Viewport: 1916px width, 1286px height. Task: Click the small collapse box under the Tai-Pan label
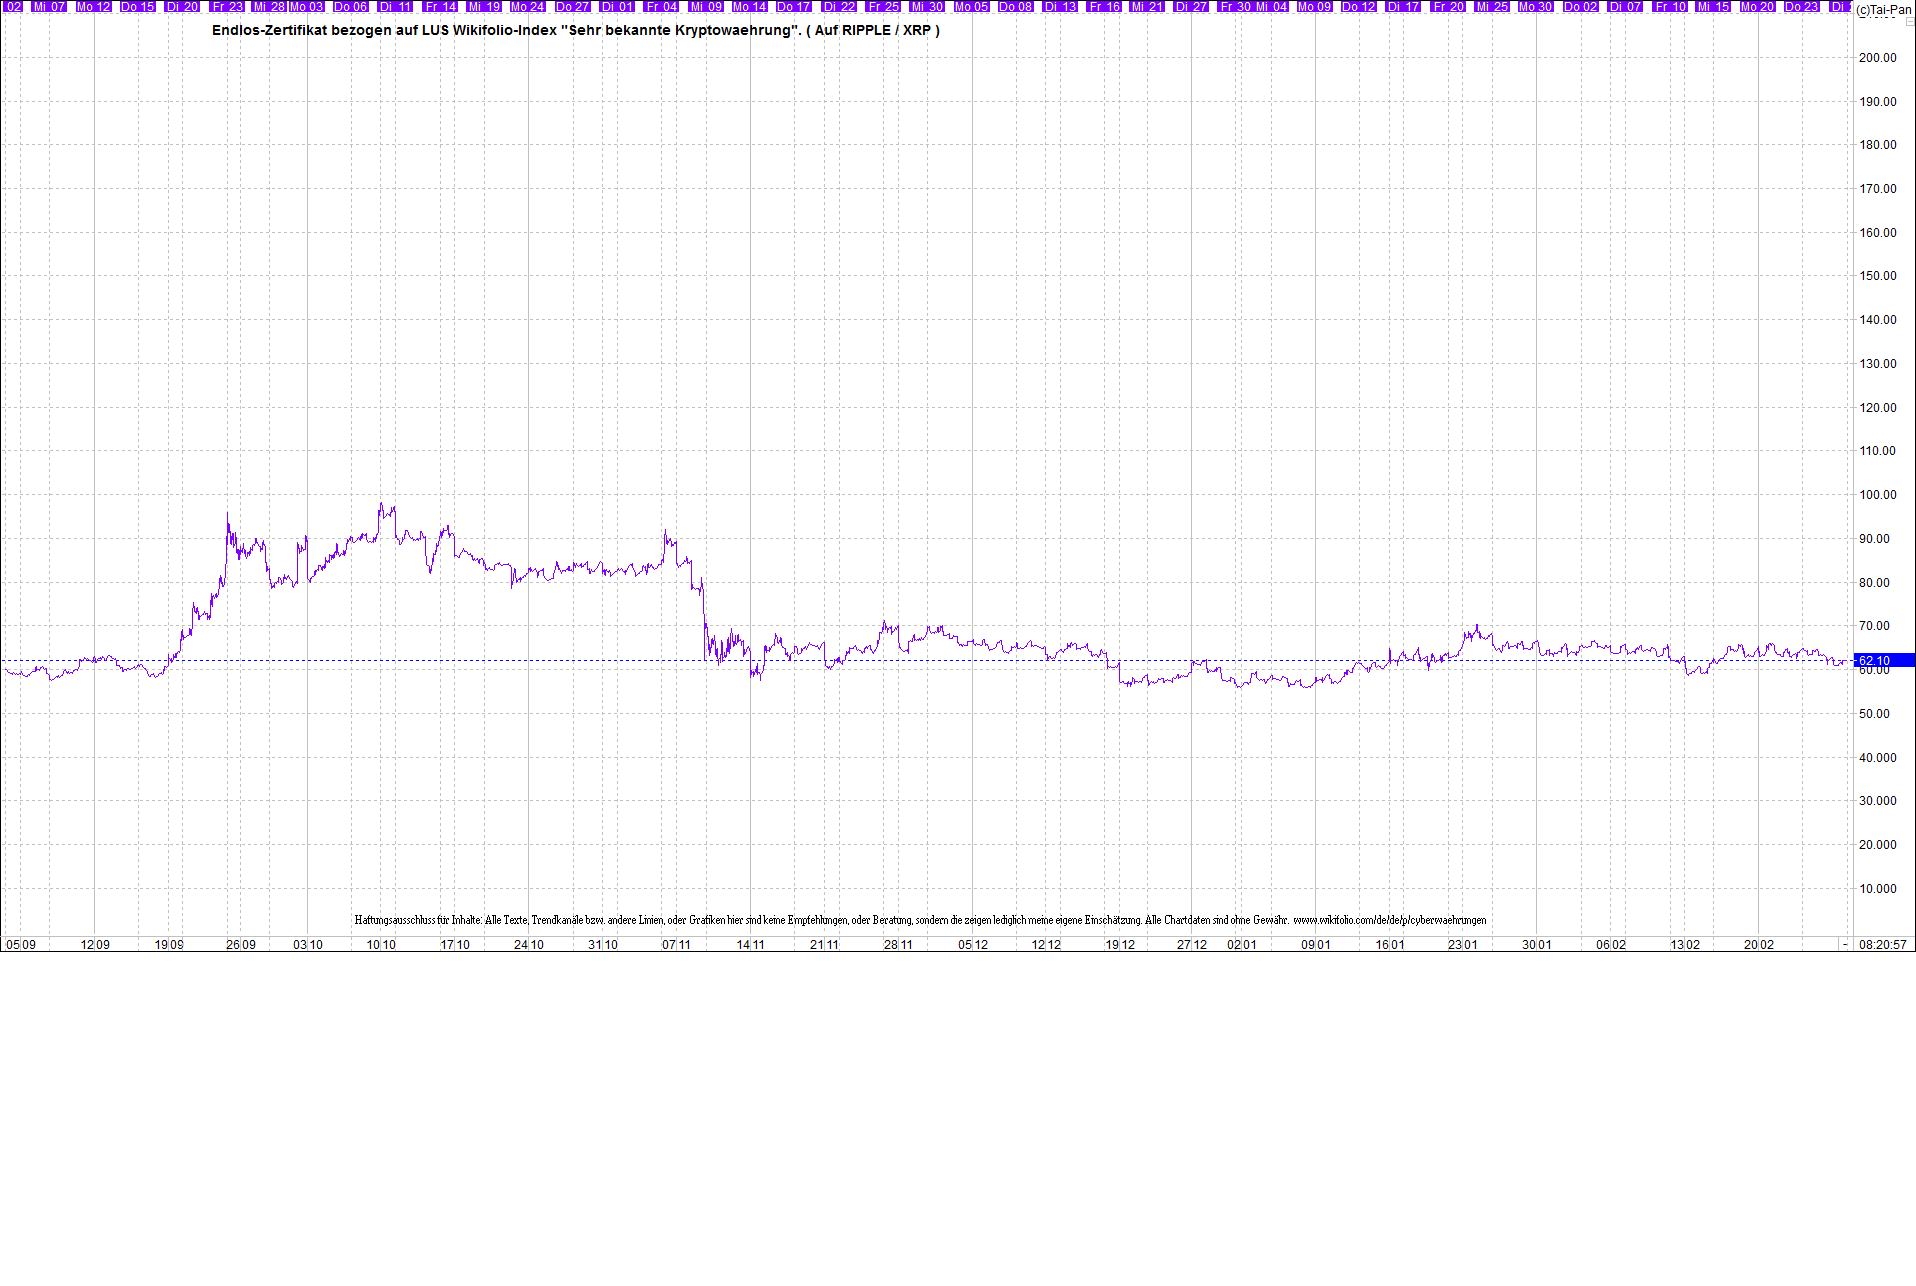point(1909,22)
